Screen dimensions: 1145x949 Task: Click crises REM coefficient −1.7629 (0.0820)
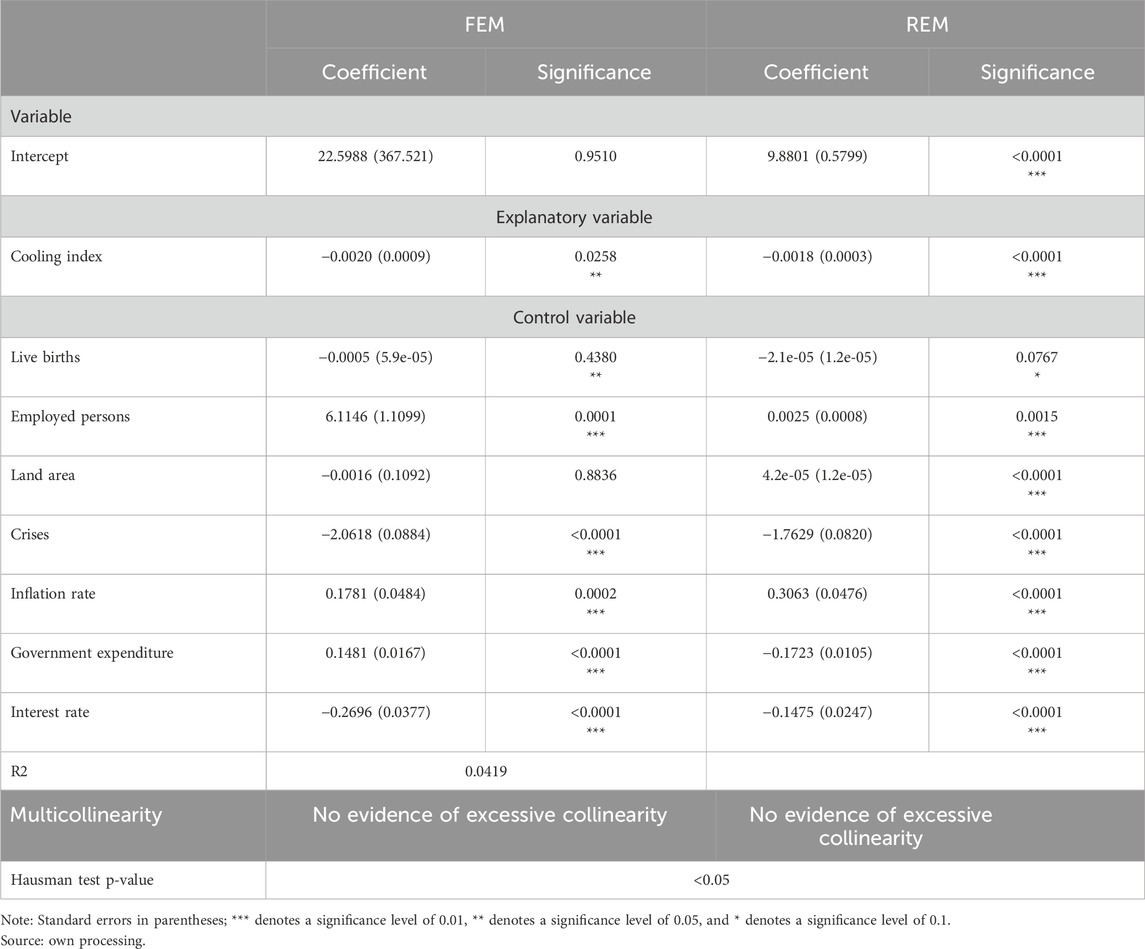click(x=817, y=534)
